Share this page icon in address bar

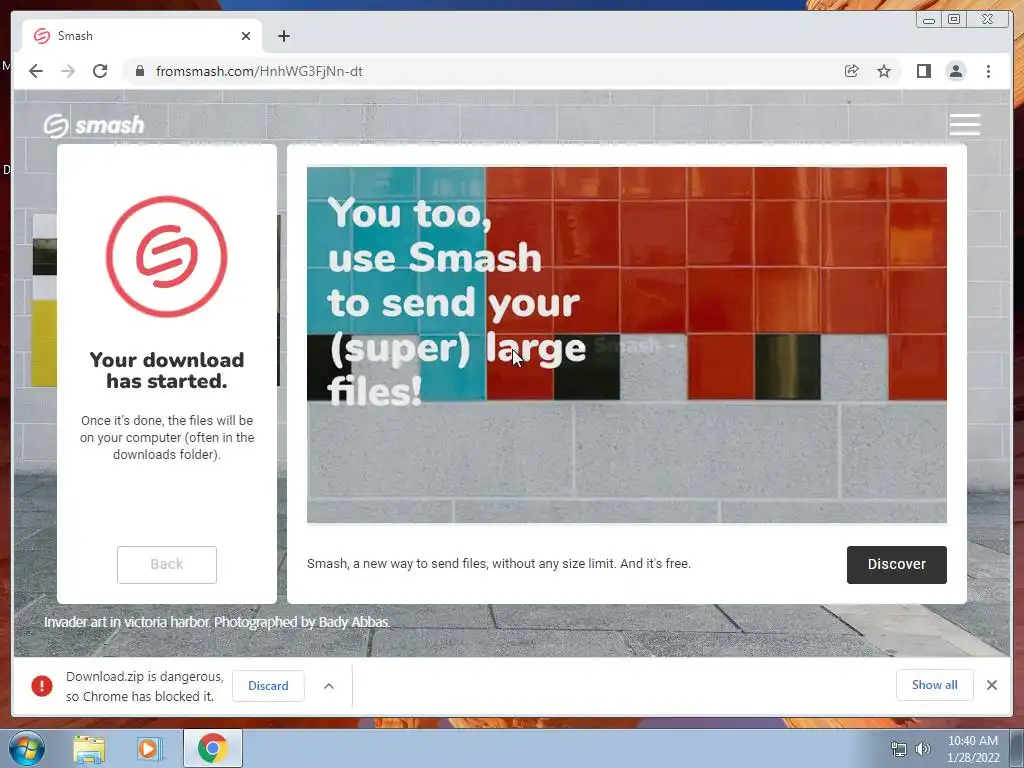(x=852, y=71)
